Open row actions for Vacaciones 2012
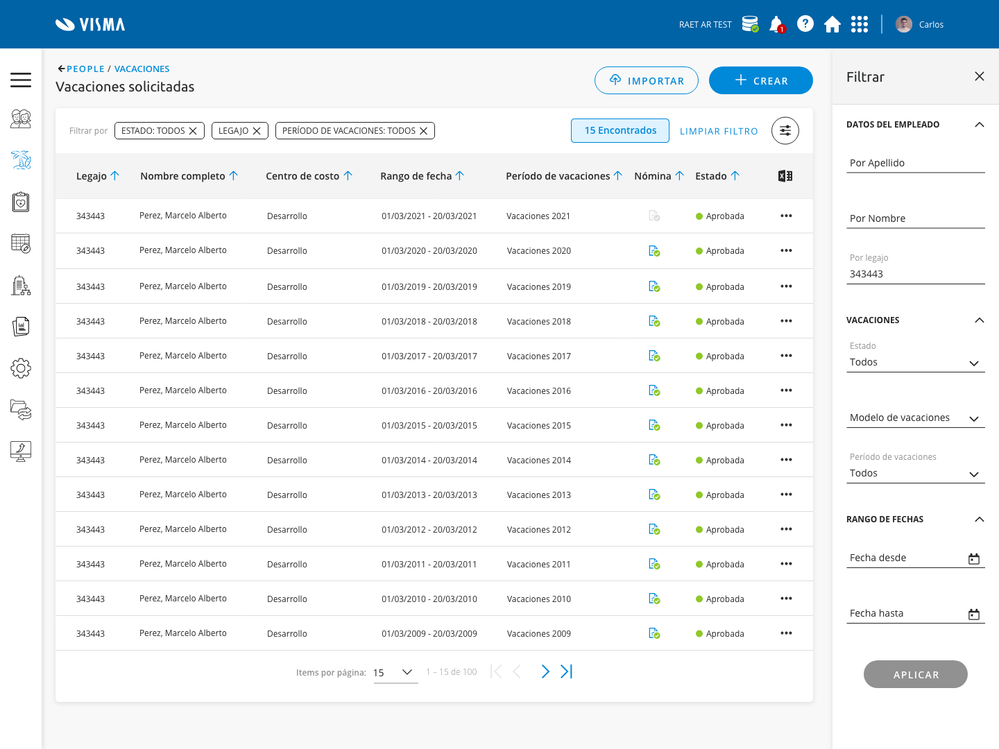The image size is (999, 749). (x=786, y=529)
